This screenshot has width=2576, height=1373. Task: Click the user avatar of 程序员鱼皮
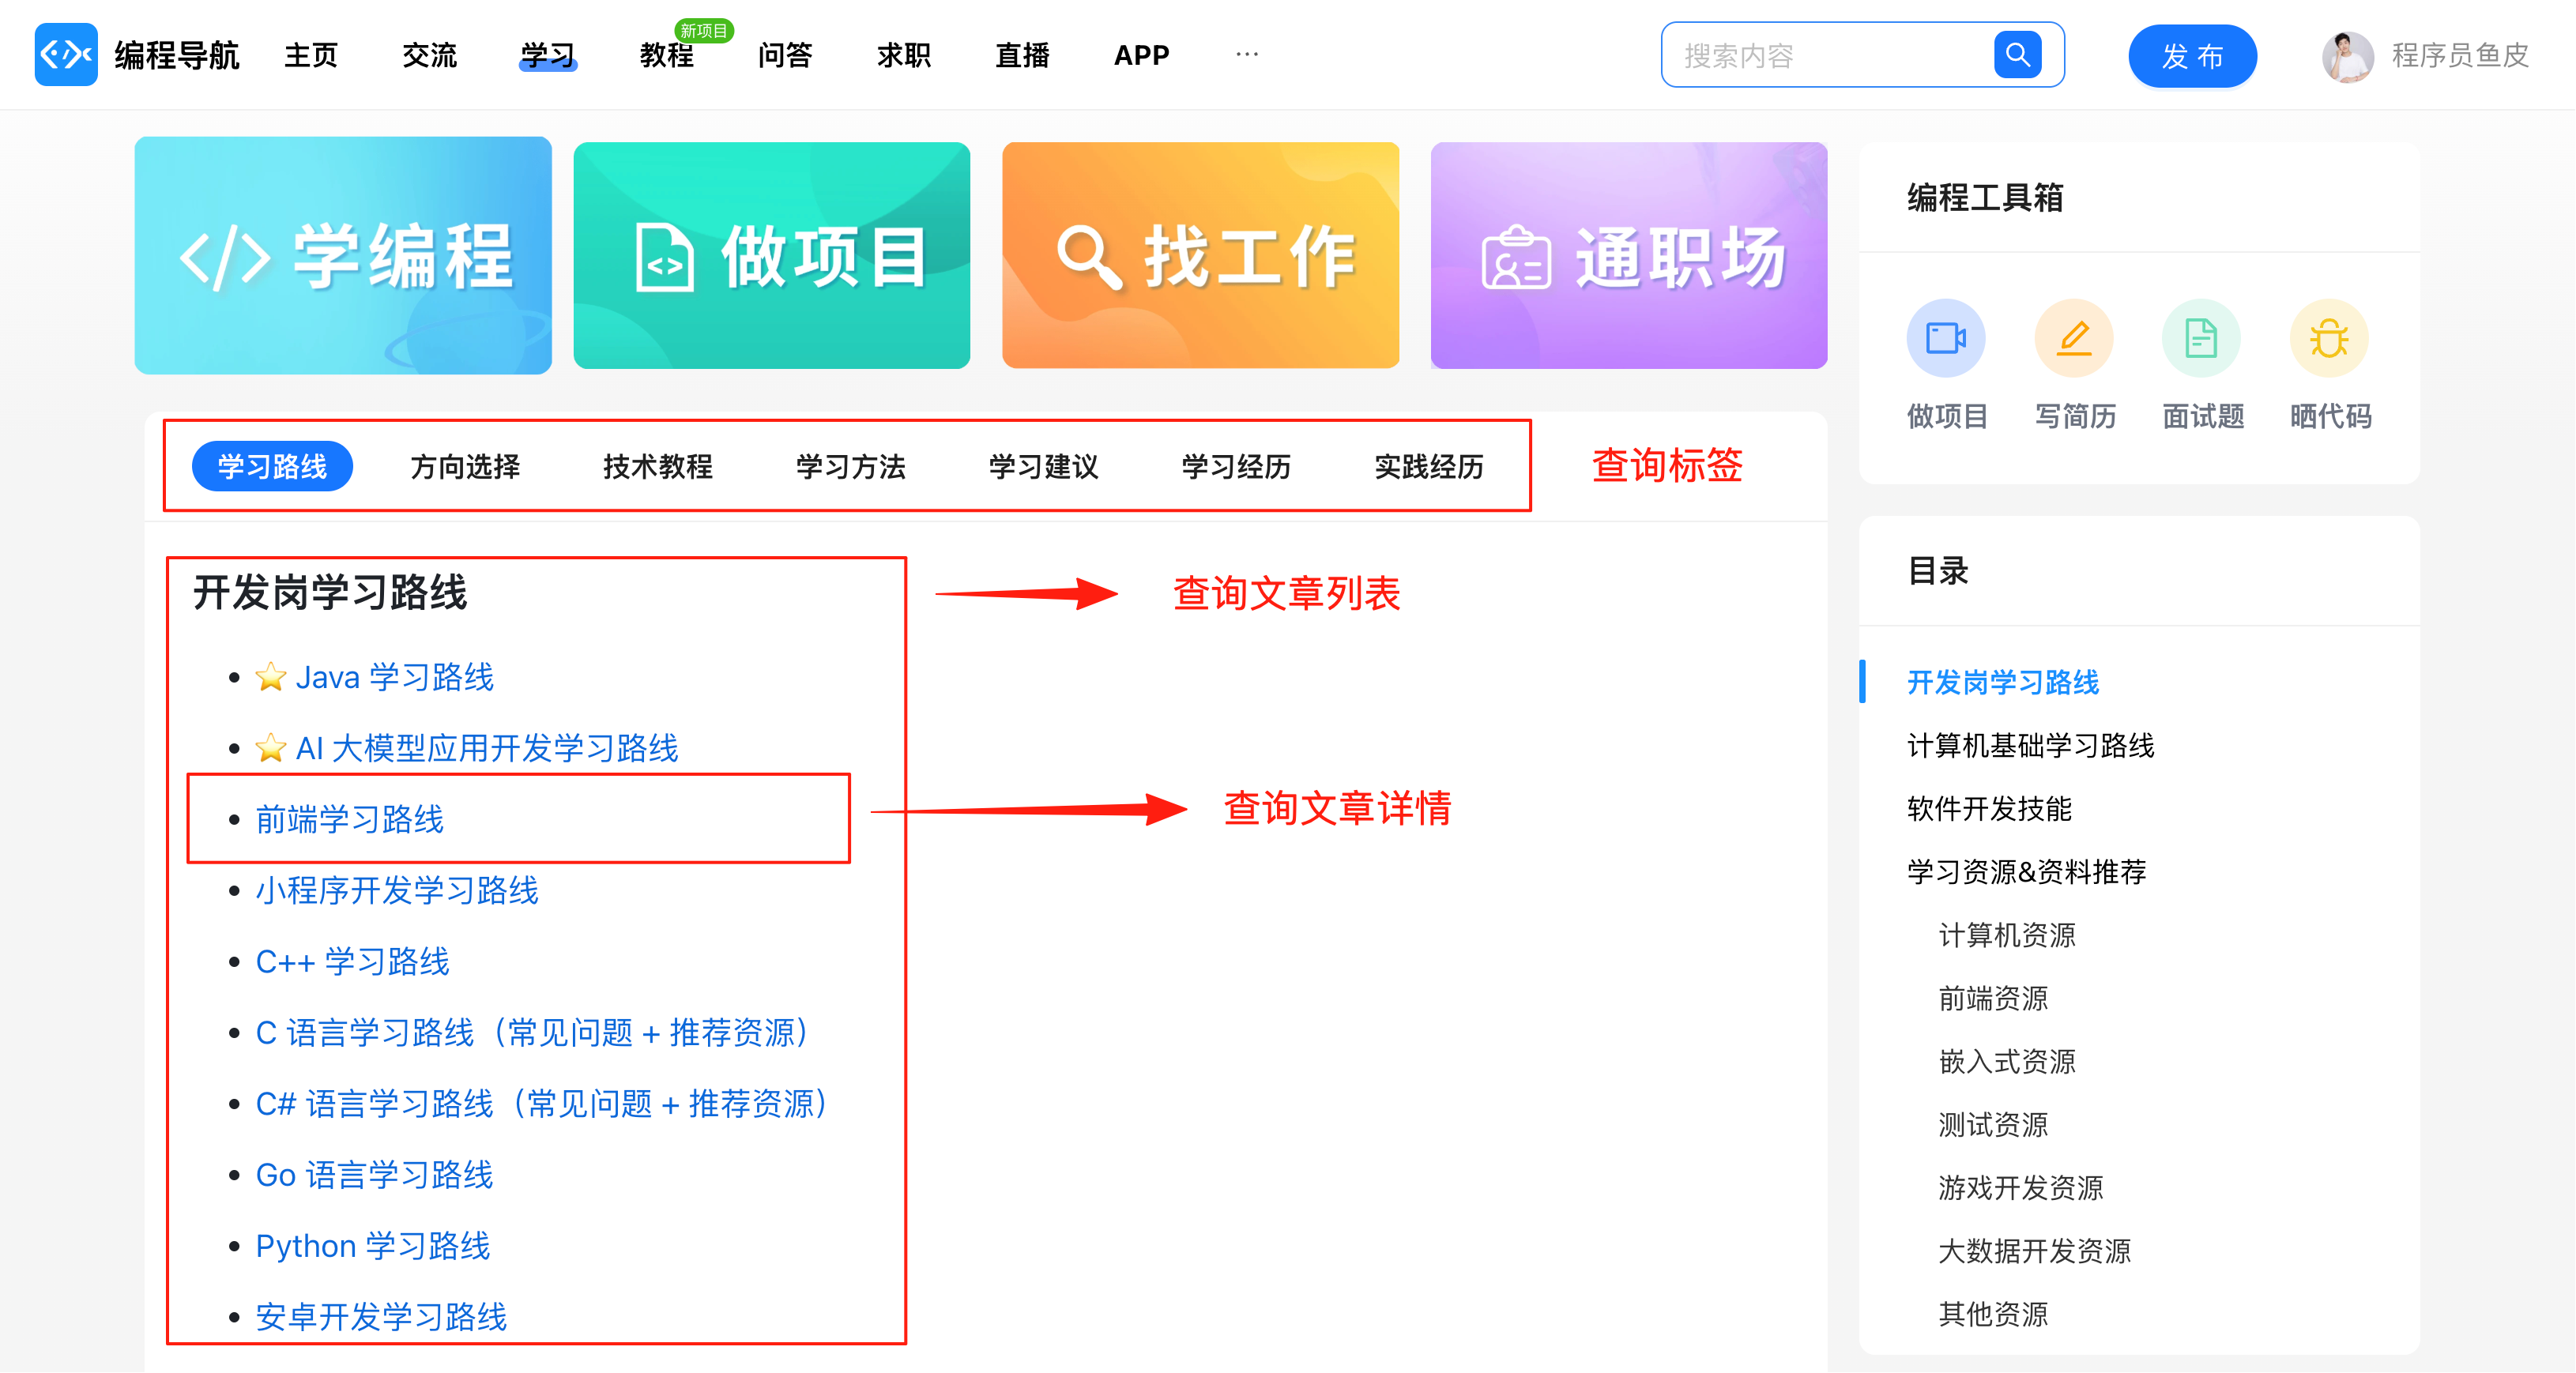[x=2346, y=56]
